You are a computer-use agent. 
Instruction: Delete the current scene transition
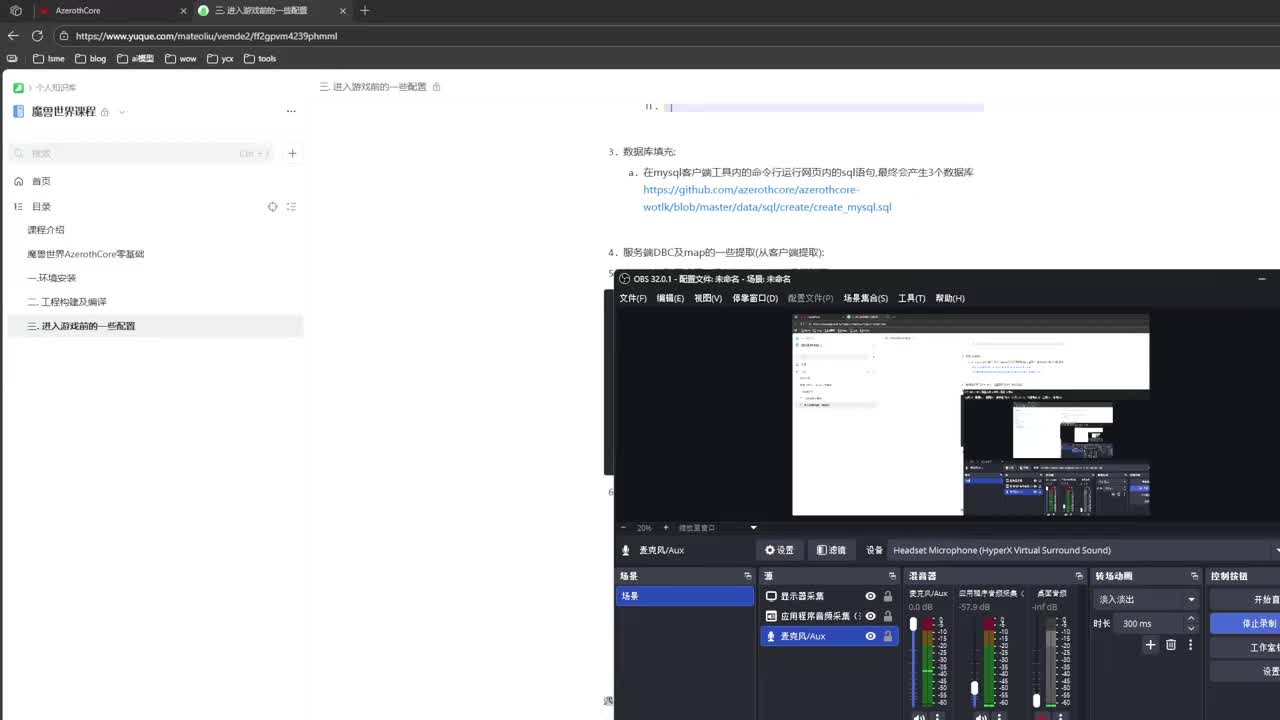1171,645
